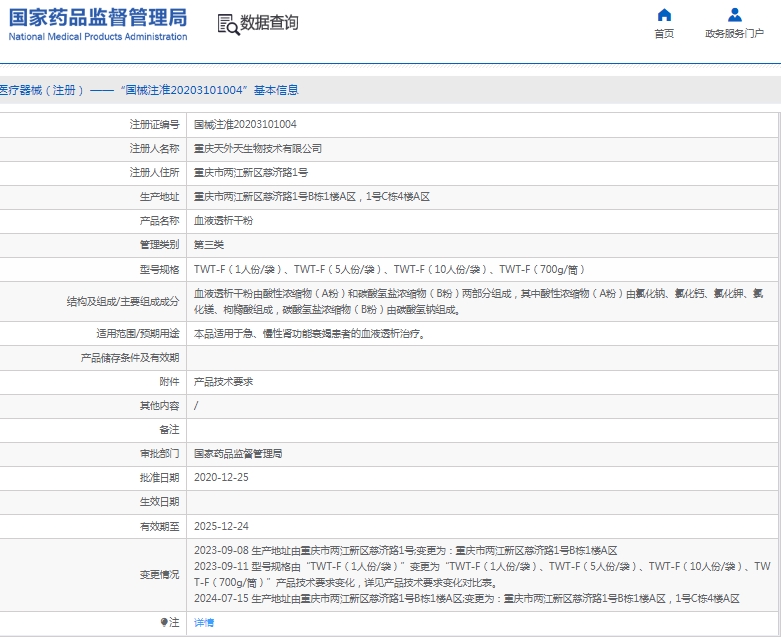Viewport: 781px width, 637px height.
Task: Click the 有效期至 row label
Action: point(159,526)
